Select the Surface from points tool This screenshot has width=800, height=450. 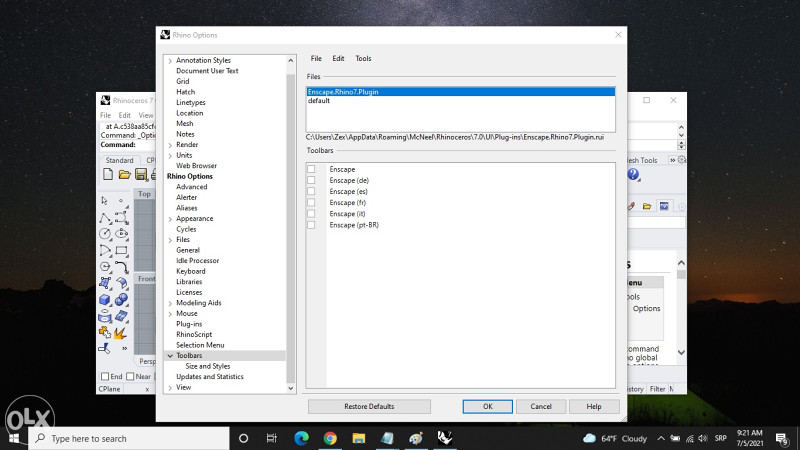coord(105,283)
